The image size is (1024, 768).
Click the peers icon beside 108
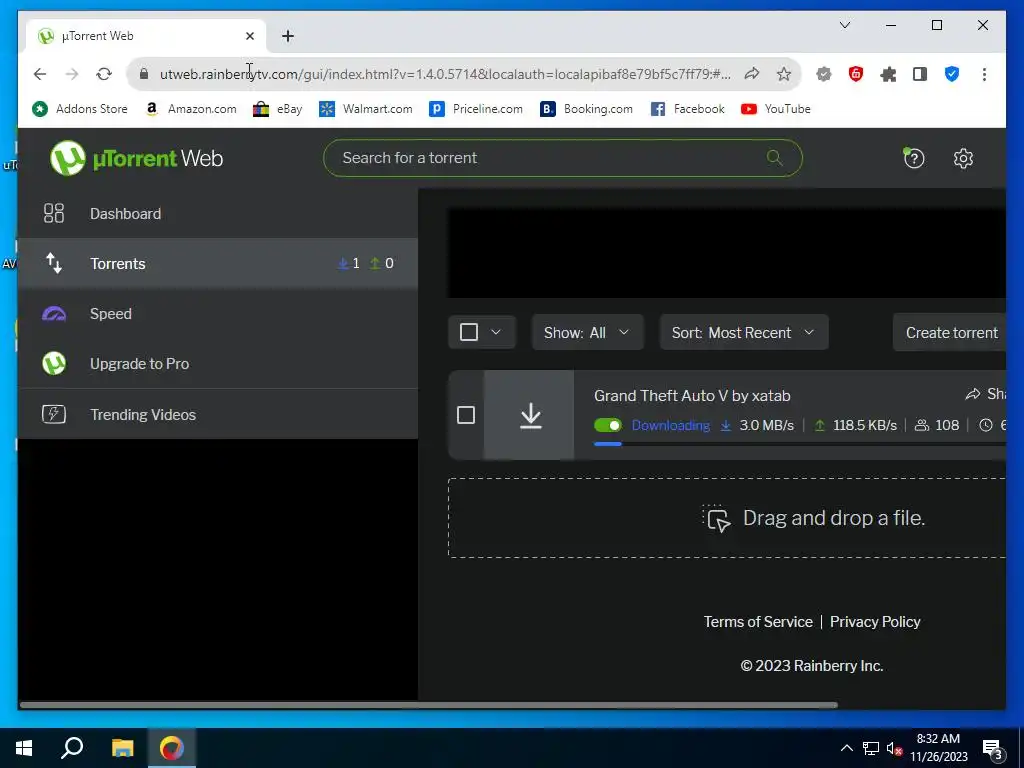point(921,425)
